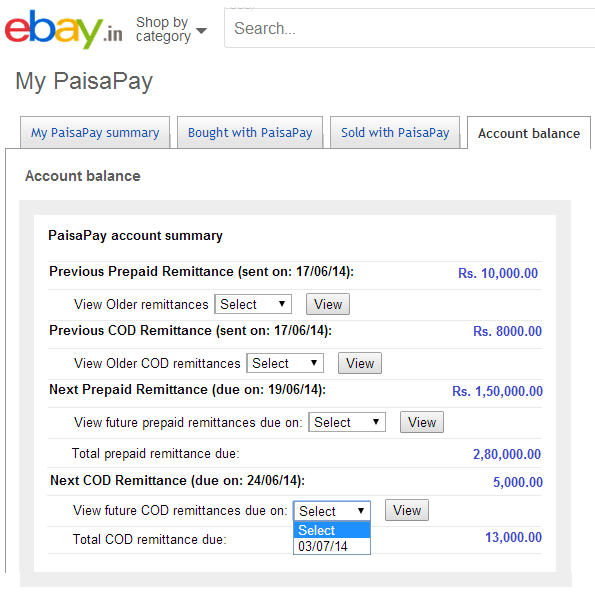Collapse the future COD remittances Select dropdown
This screenshot has height=601, width=595.
pos(332,511)
